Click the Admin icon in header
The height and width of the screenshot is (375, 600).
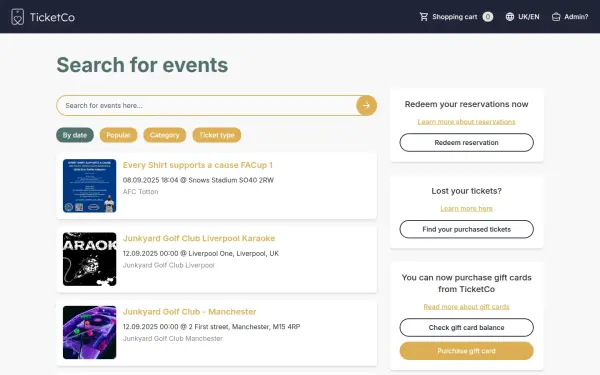556,17
